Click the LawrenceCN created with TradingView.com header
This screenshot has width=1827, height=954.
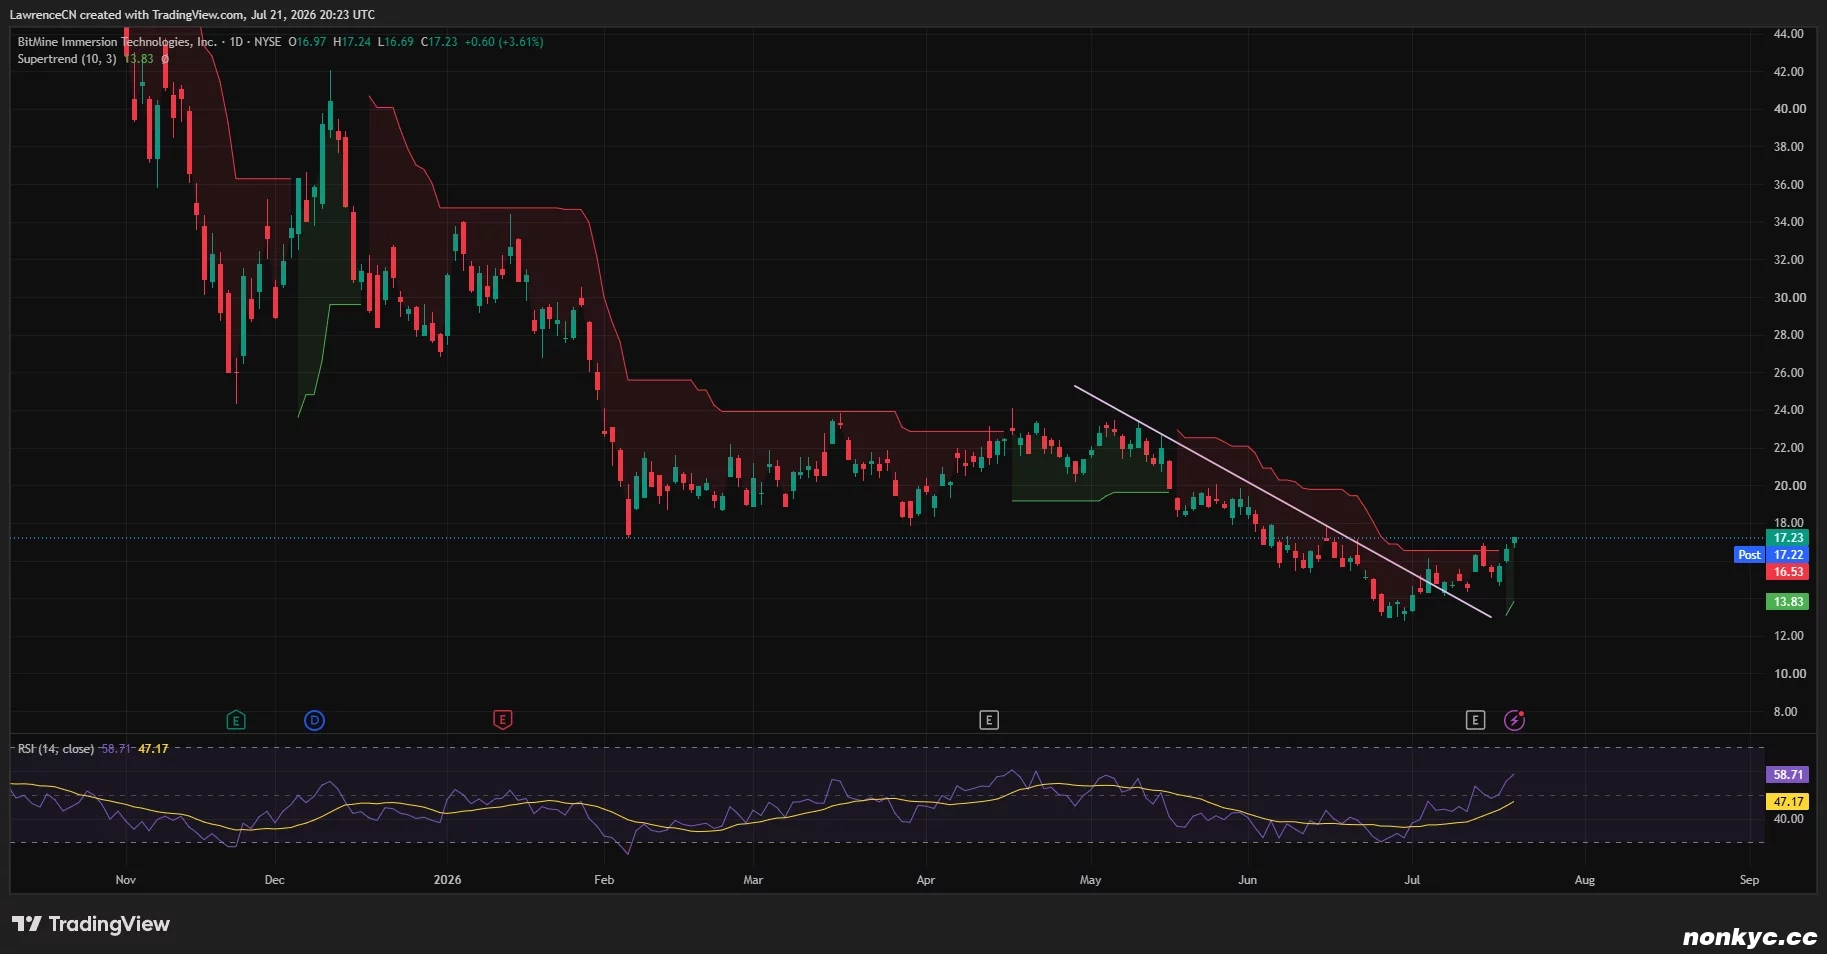(x=193, y=15)
